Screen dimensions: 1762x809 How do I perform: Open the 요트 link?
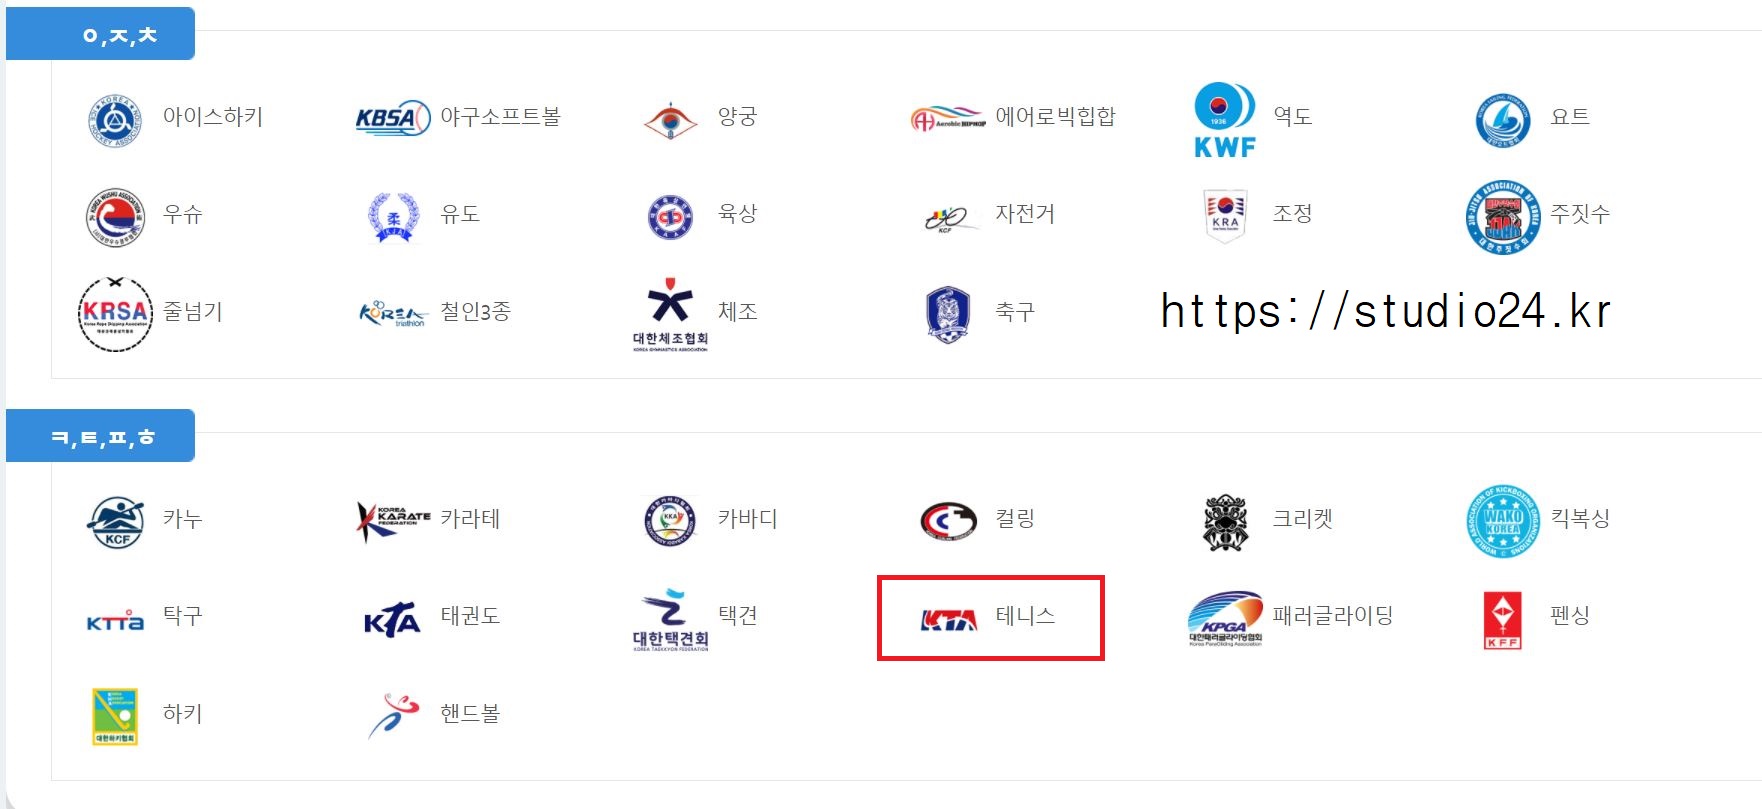tap(1570, 117)
